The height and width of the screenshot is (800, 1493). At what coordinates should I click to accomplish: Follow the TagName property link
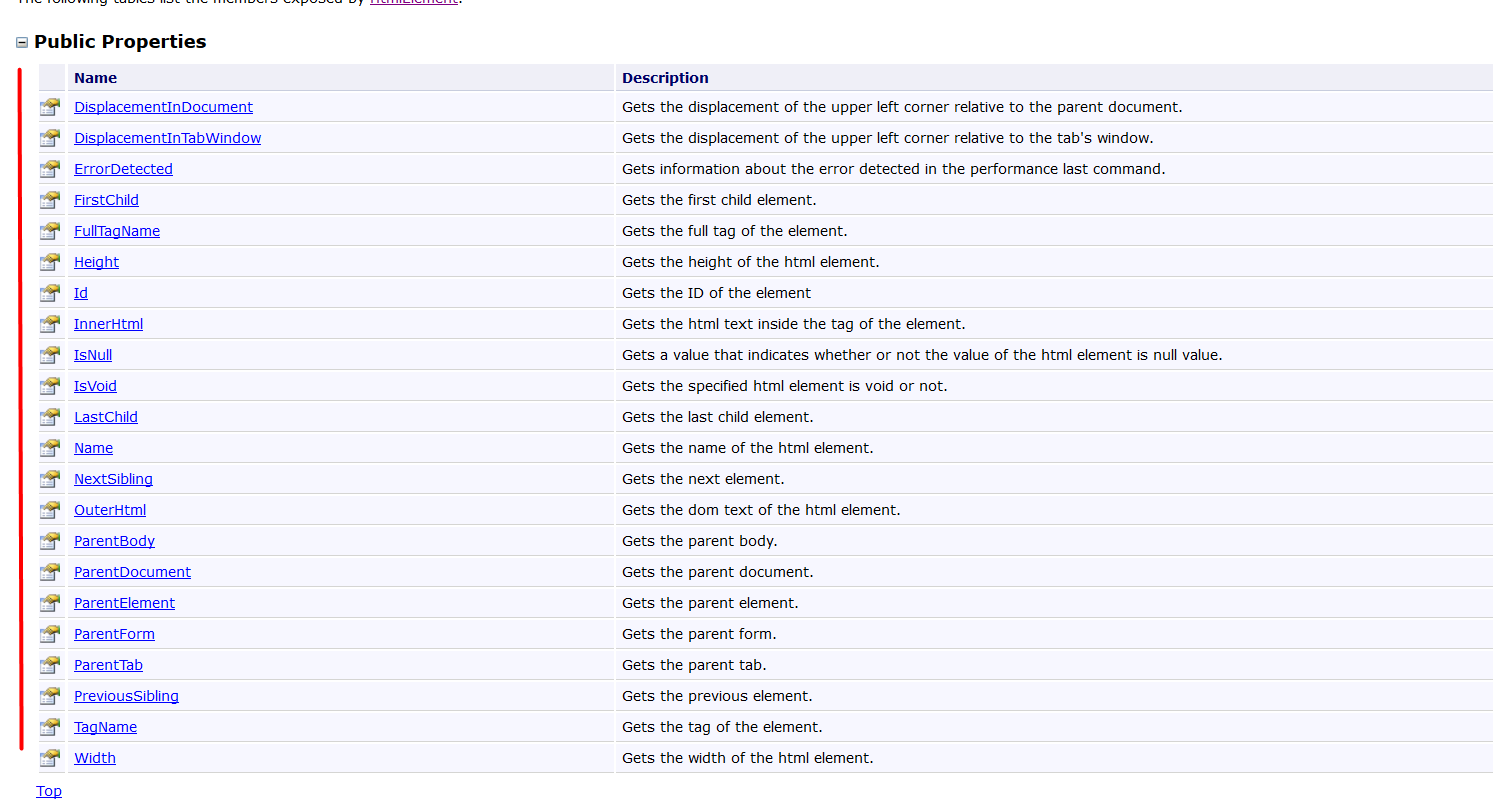coord(105,727)
